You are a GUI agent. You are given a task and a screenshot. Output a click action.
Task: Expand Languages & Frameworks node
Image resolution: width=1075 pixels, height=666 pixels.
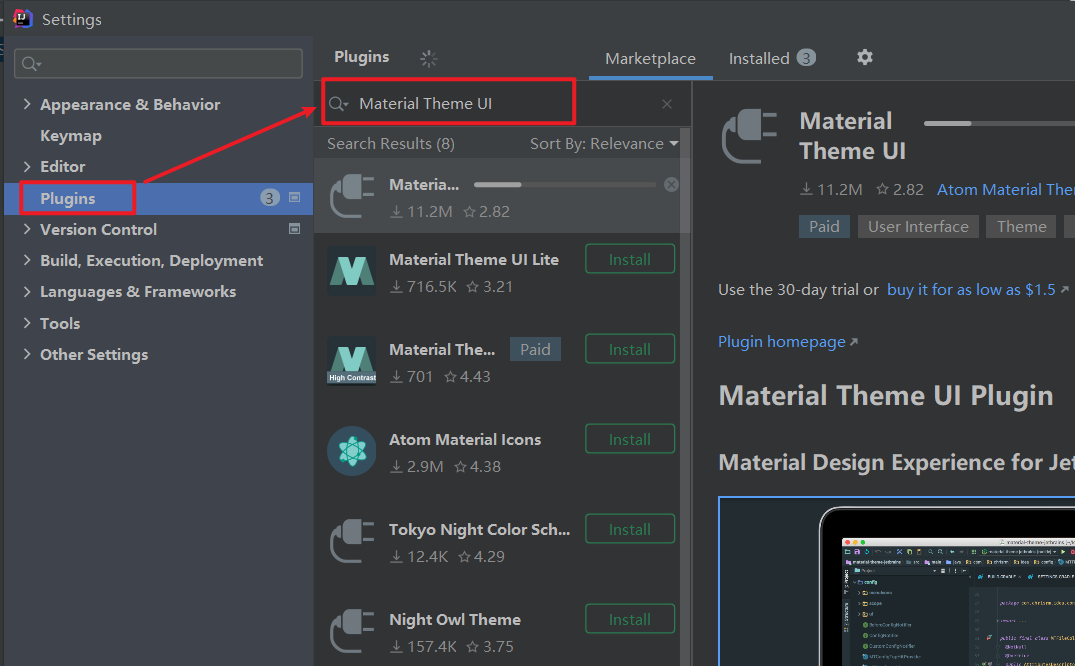point(27,292)
